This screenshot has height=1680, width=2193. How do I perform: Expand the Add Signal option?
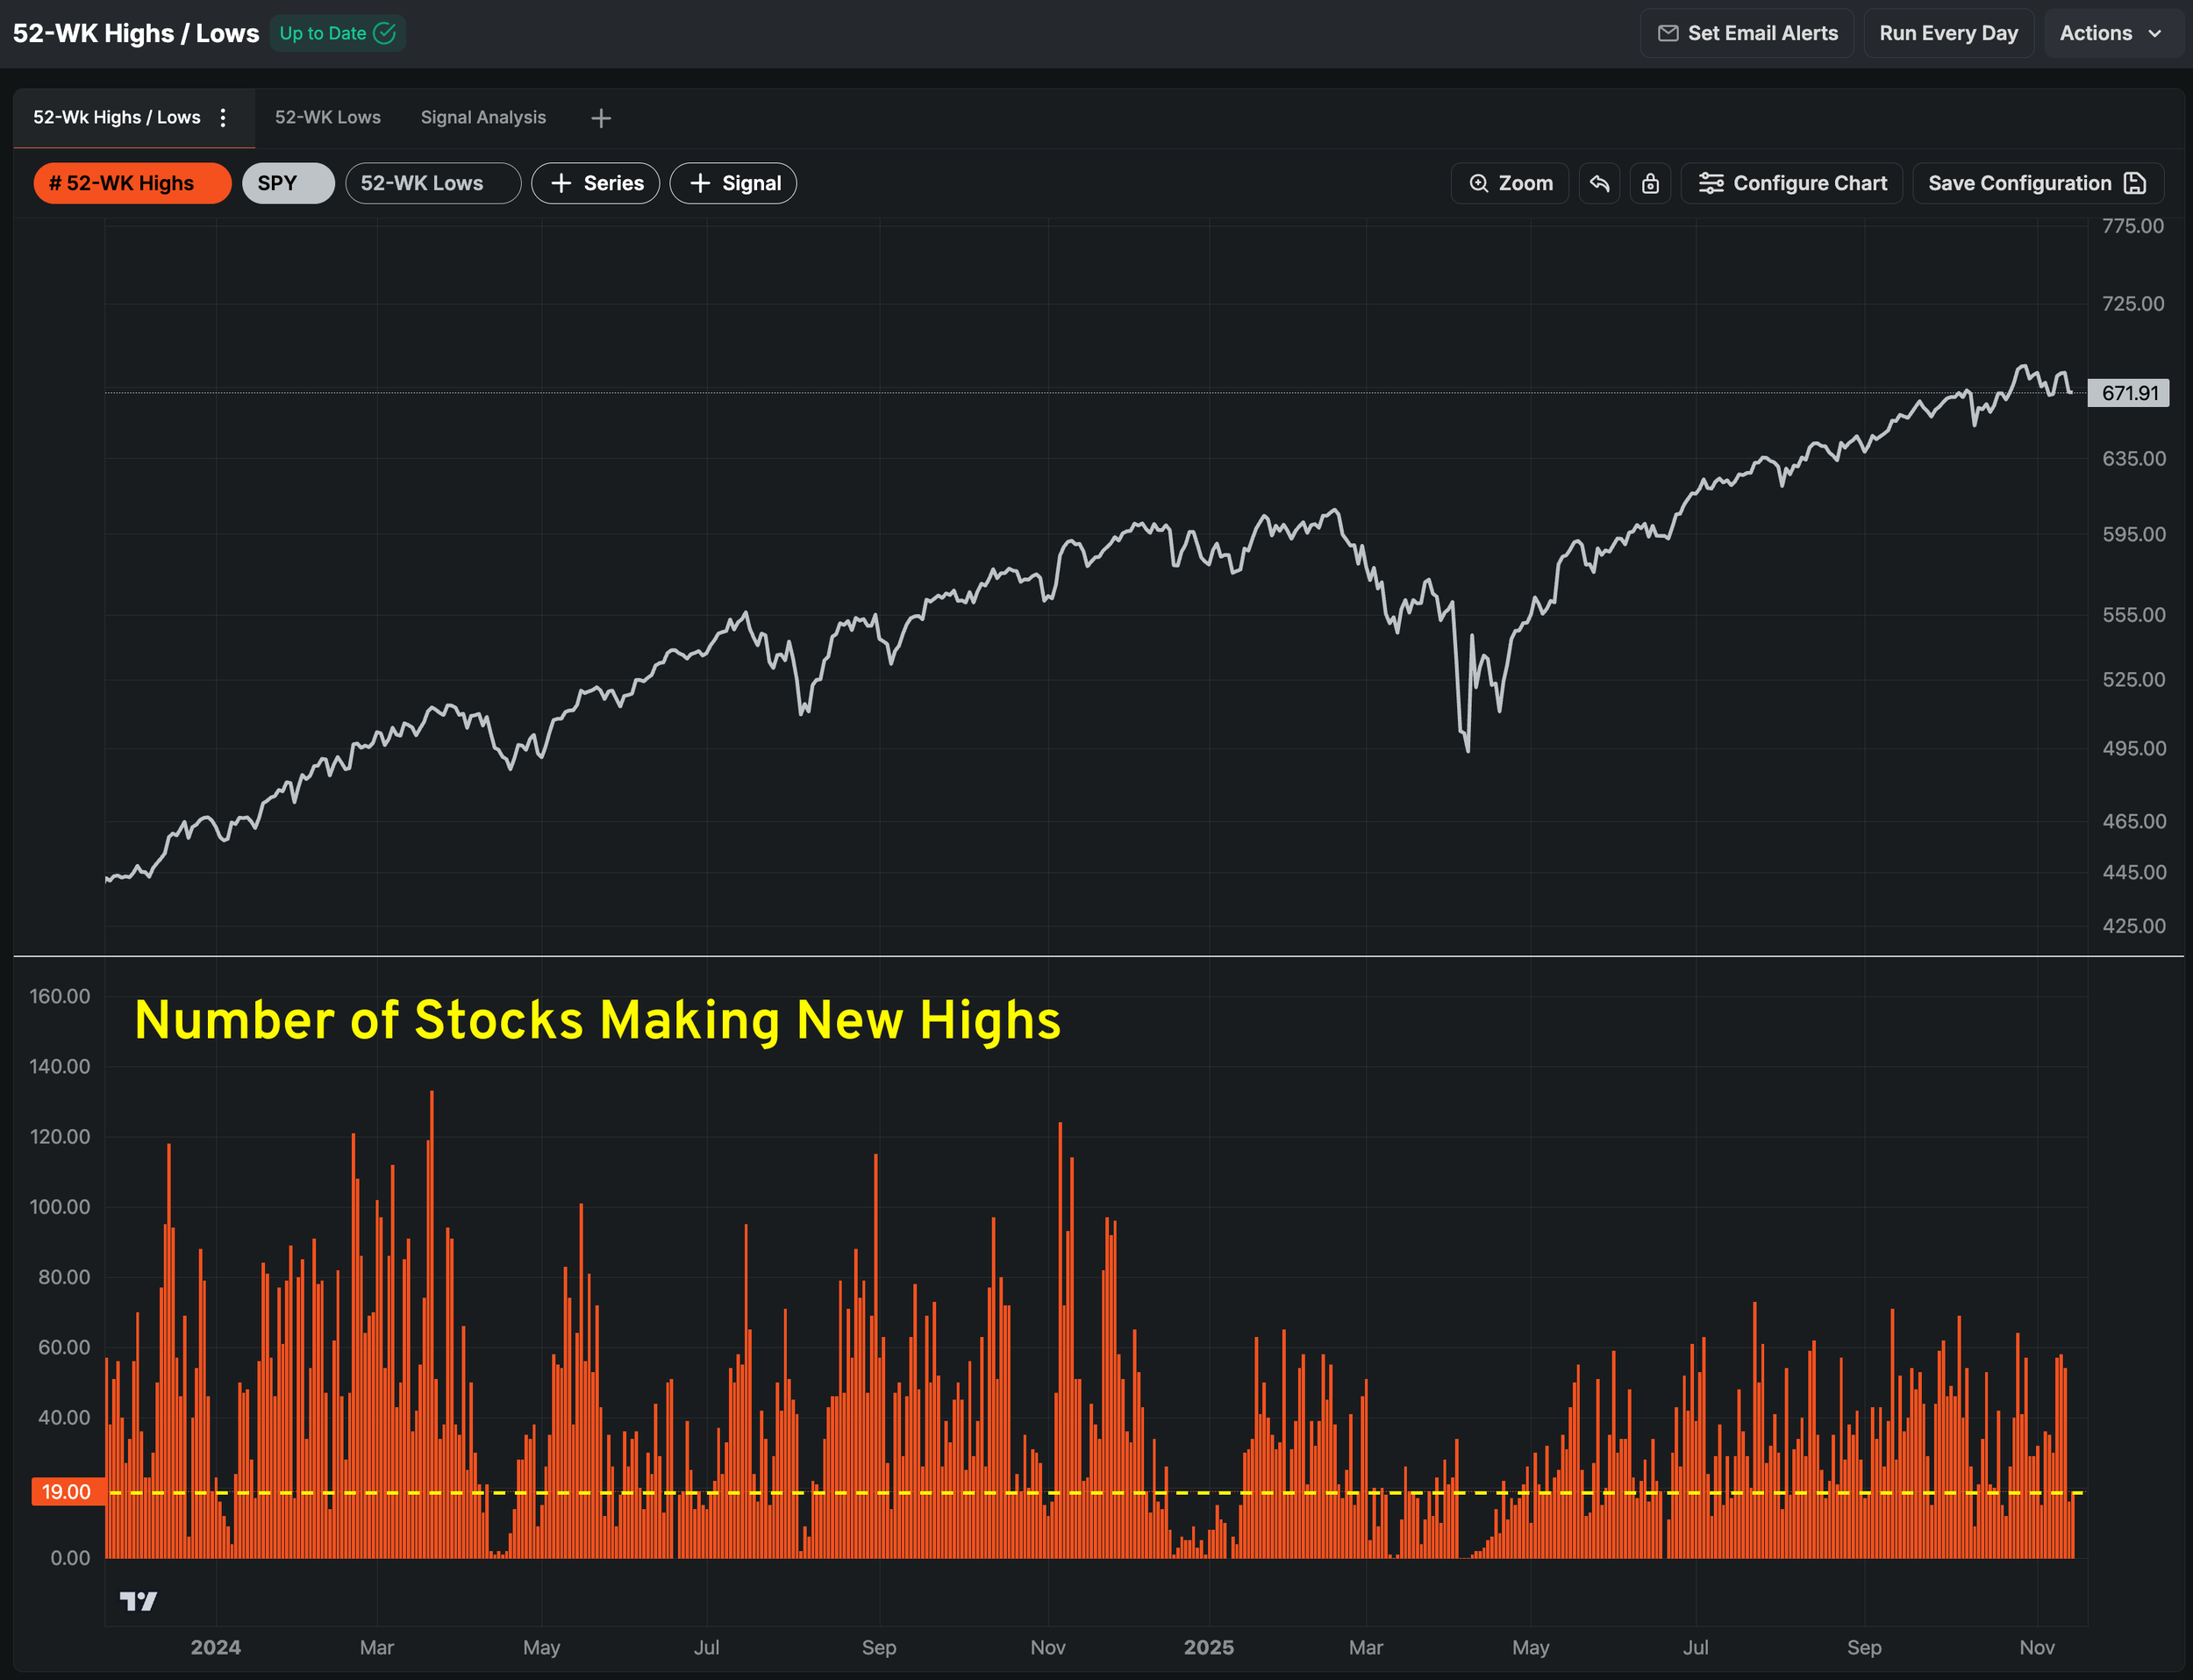coord(733,183)
